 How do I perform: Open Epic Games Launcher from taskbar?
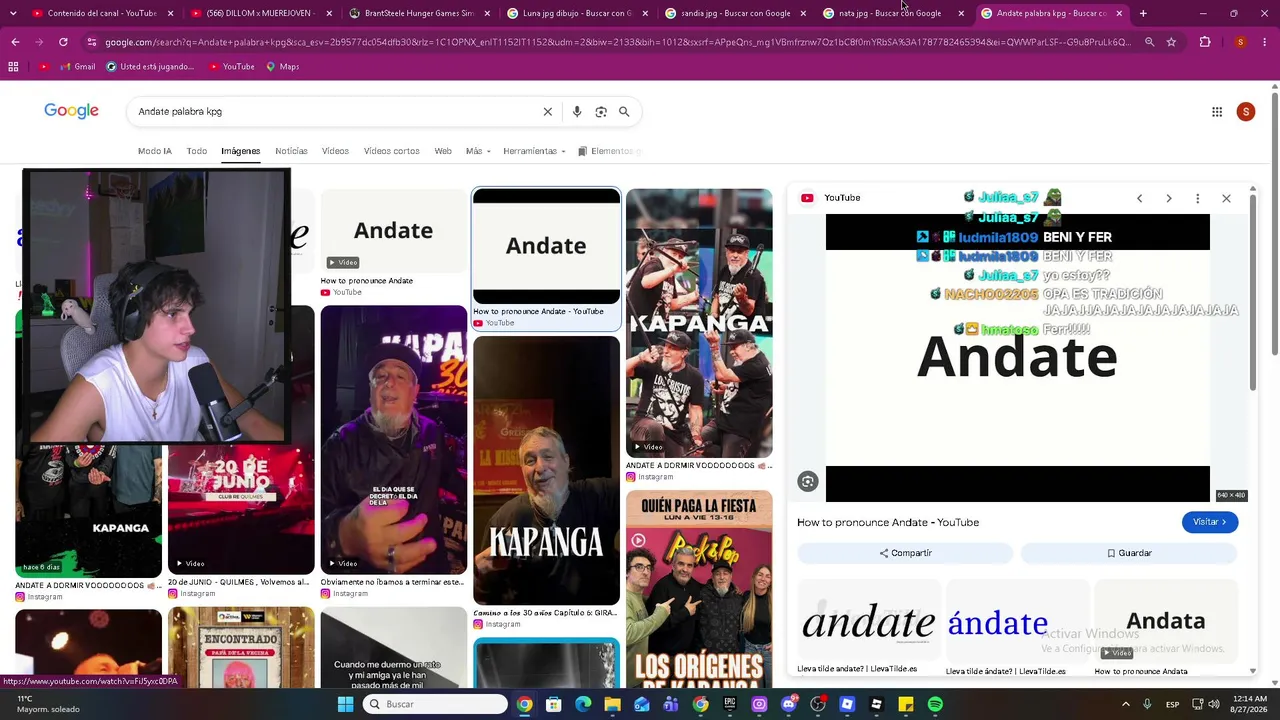(730, 704)
